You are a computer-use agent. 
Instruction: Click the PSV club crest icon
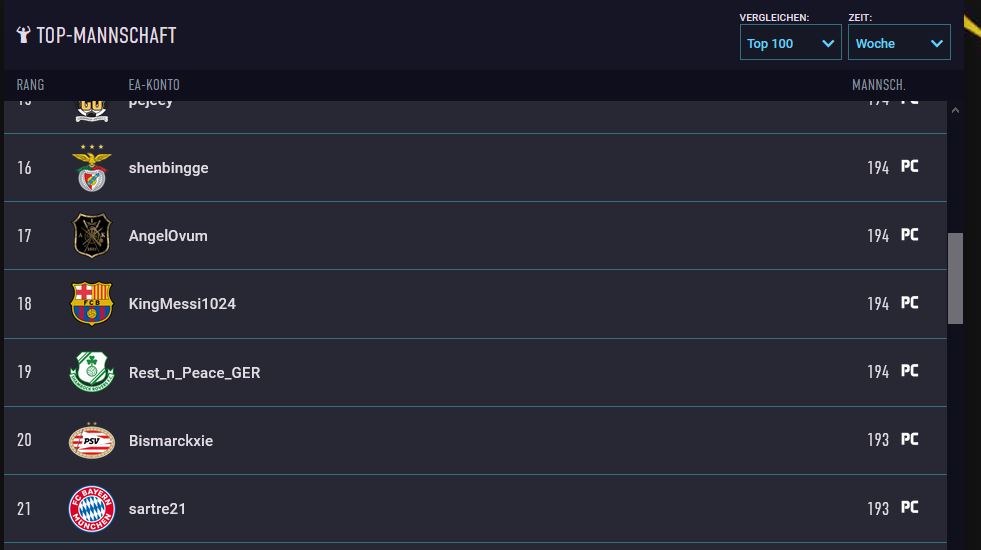tap(92, 440)
